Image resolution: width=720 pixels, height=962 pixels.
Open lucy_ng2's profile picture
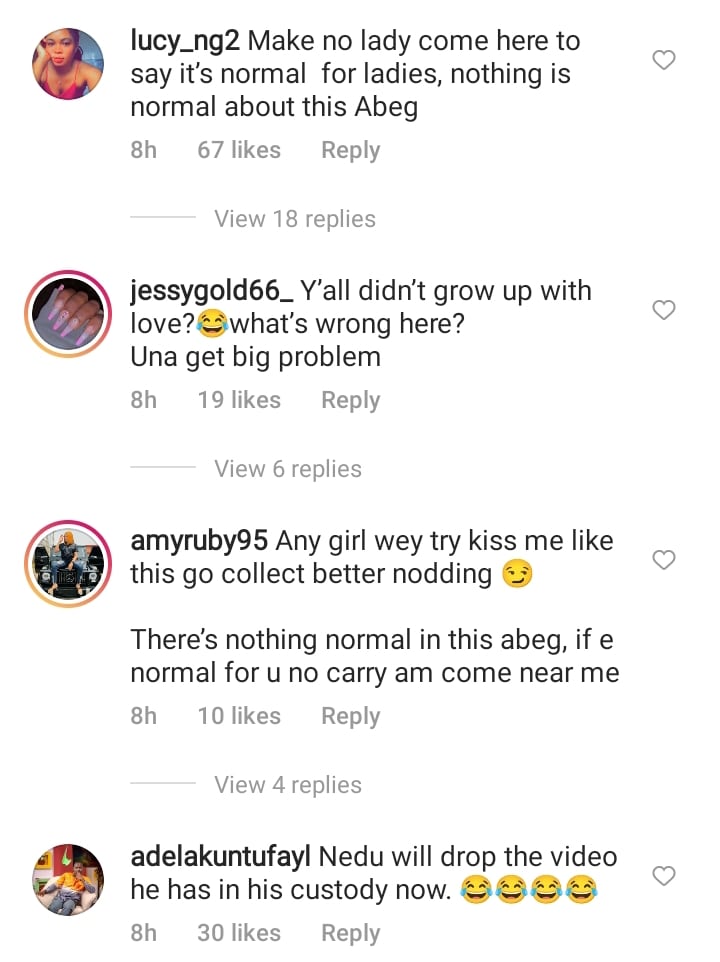point(69,64)
